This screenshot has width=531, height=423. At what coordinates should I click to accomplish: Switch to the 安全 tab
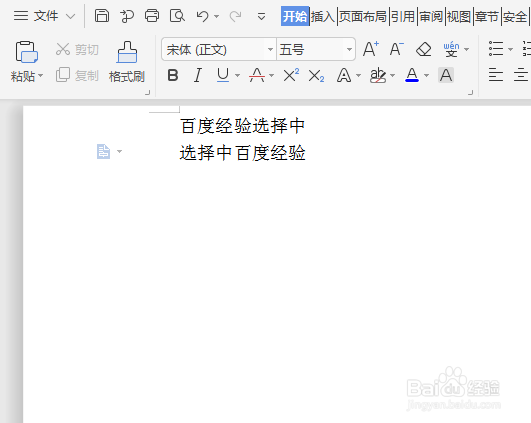(515, 16)
